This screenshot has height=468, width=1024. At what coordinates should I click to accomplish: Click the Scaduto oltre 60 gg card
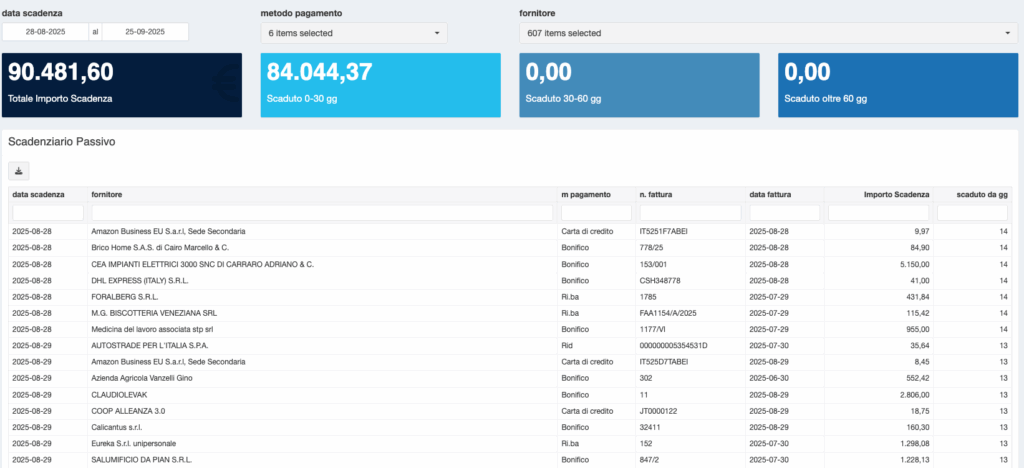pos(898,85)
